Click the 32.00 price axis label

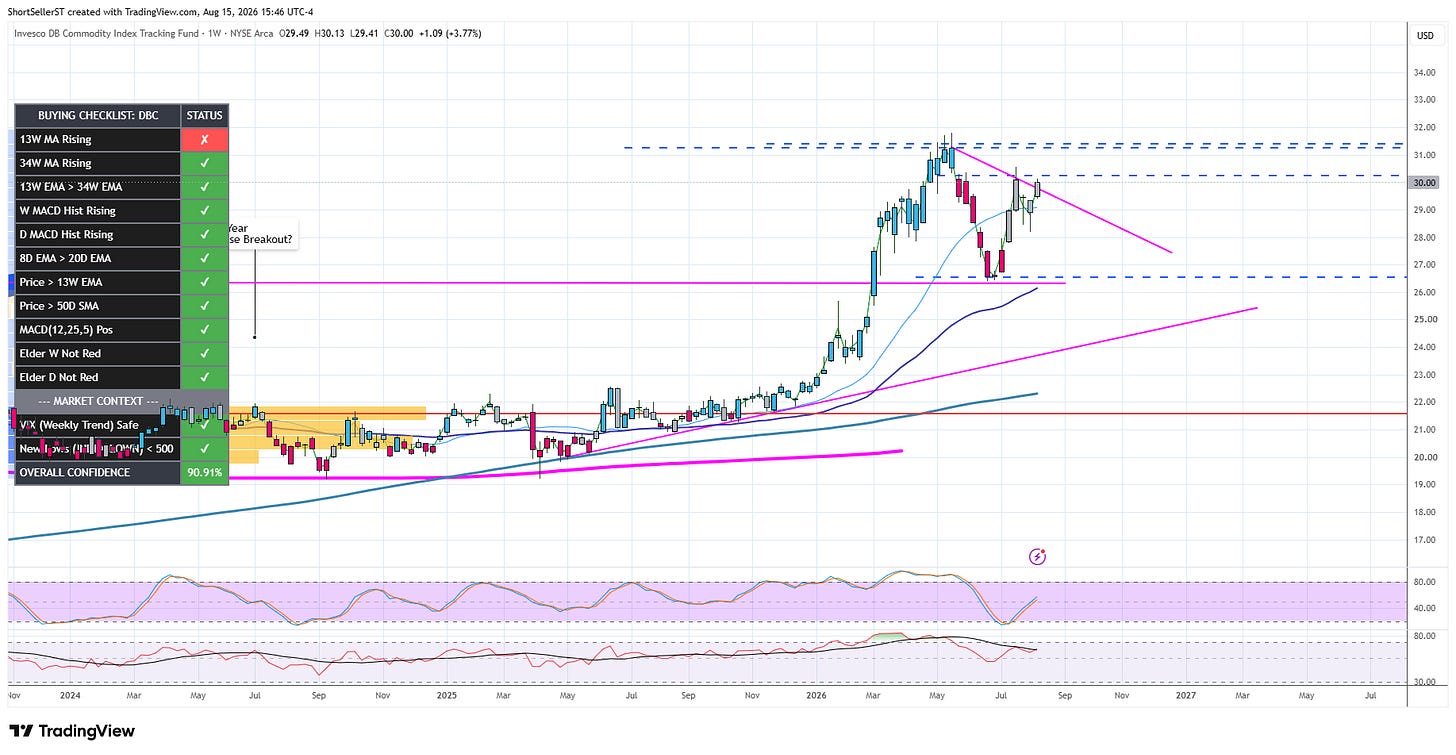[x=1425, y=128]
